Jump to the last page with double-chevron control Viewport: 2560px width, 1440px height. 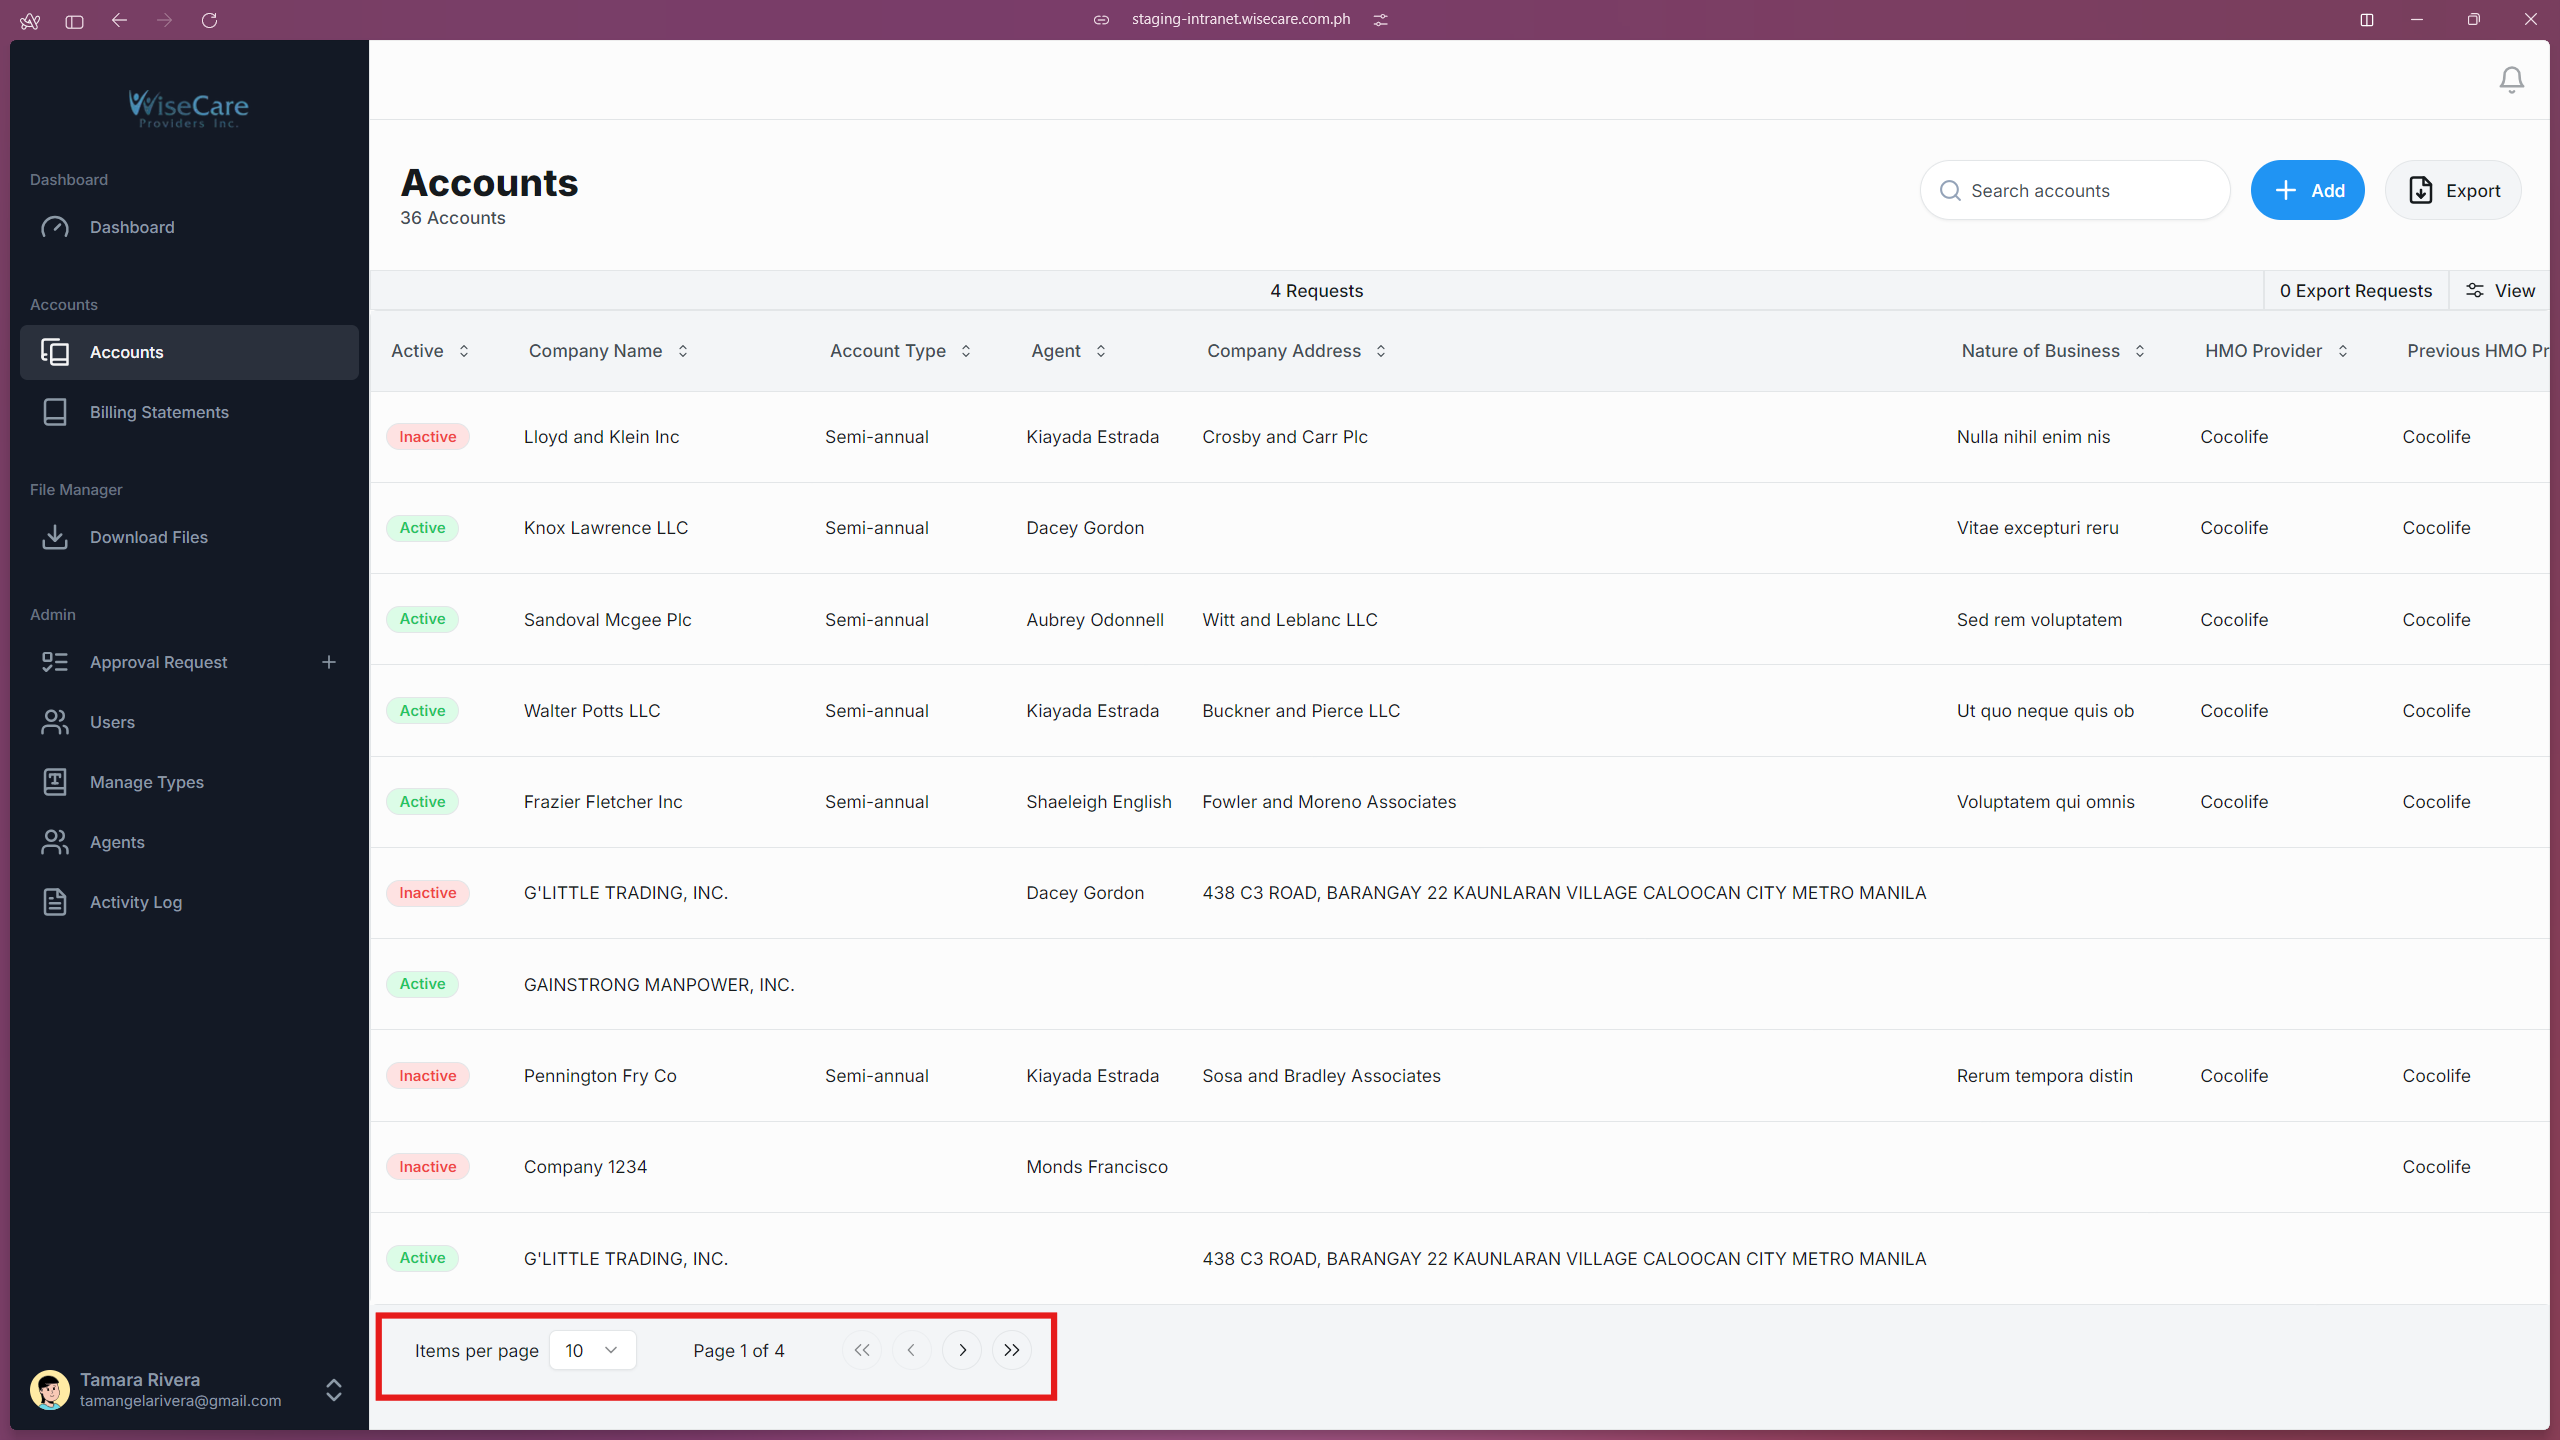point(1011,1350)
